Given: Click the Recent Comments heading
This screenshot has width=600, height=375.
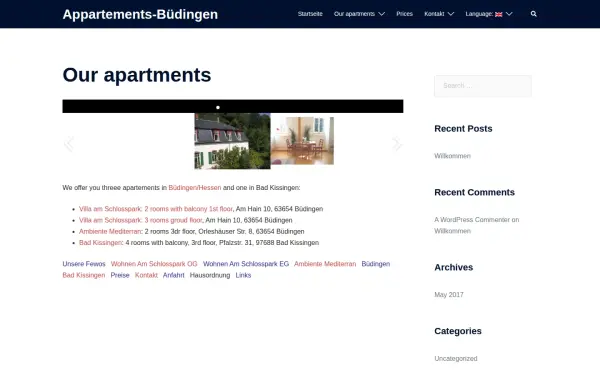Looking at the screenshot, I should tap(474, 192).
